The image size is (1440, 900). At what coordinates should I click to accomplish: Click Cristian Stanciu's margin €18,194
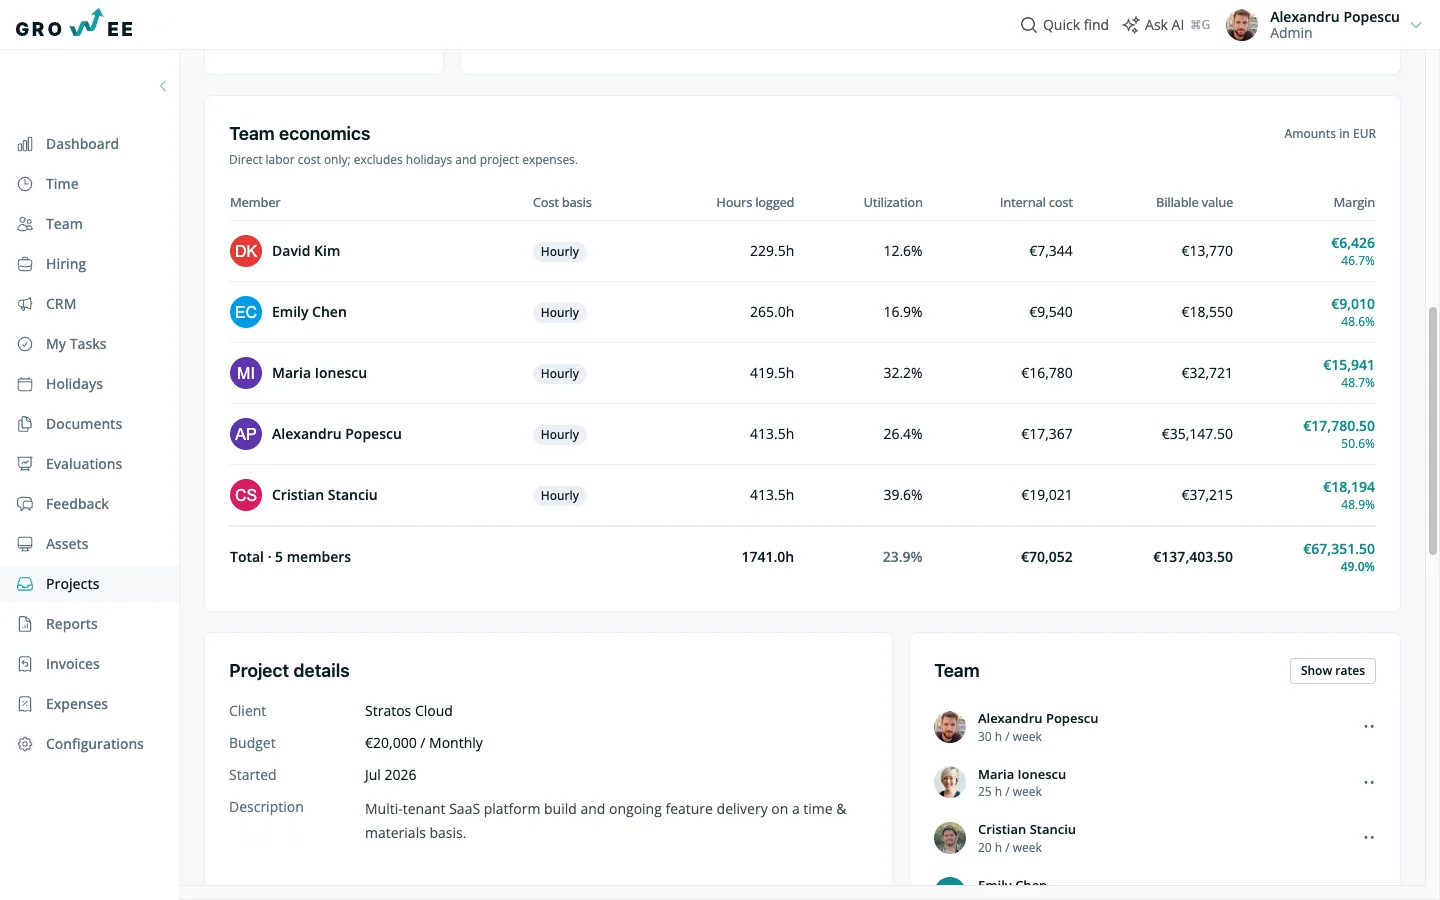[1349, 487]
